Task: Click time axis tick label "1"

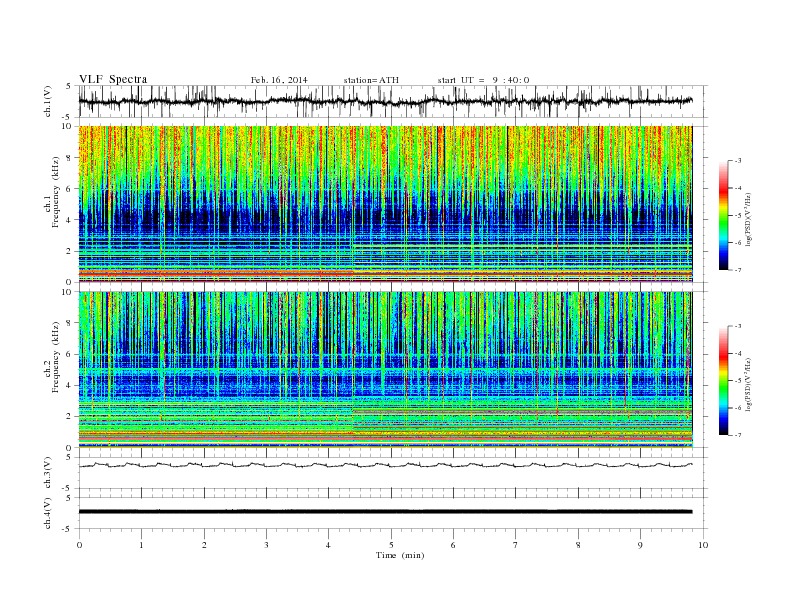Action: click(141, 545)
